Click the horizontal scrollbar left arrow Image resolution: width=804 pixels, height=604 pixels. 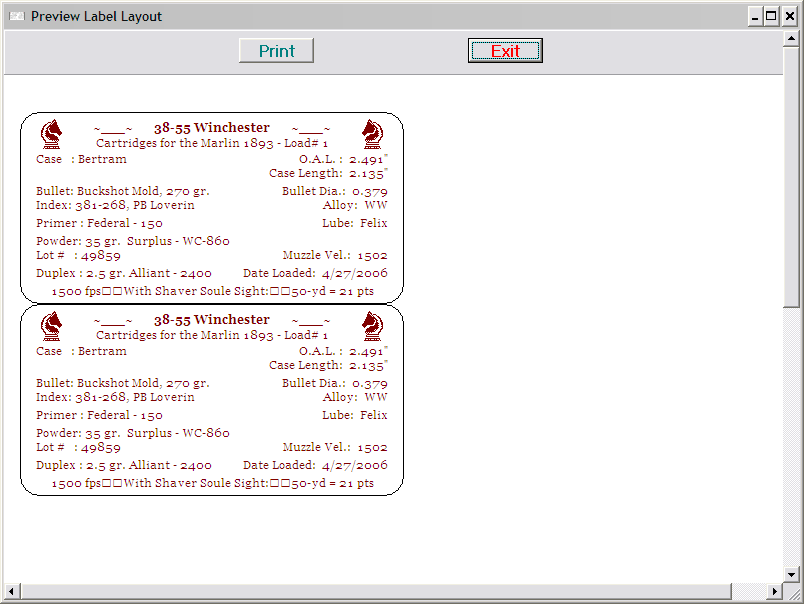[x=12, y=591]
